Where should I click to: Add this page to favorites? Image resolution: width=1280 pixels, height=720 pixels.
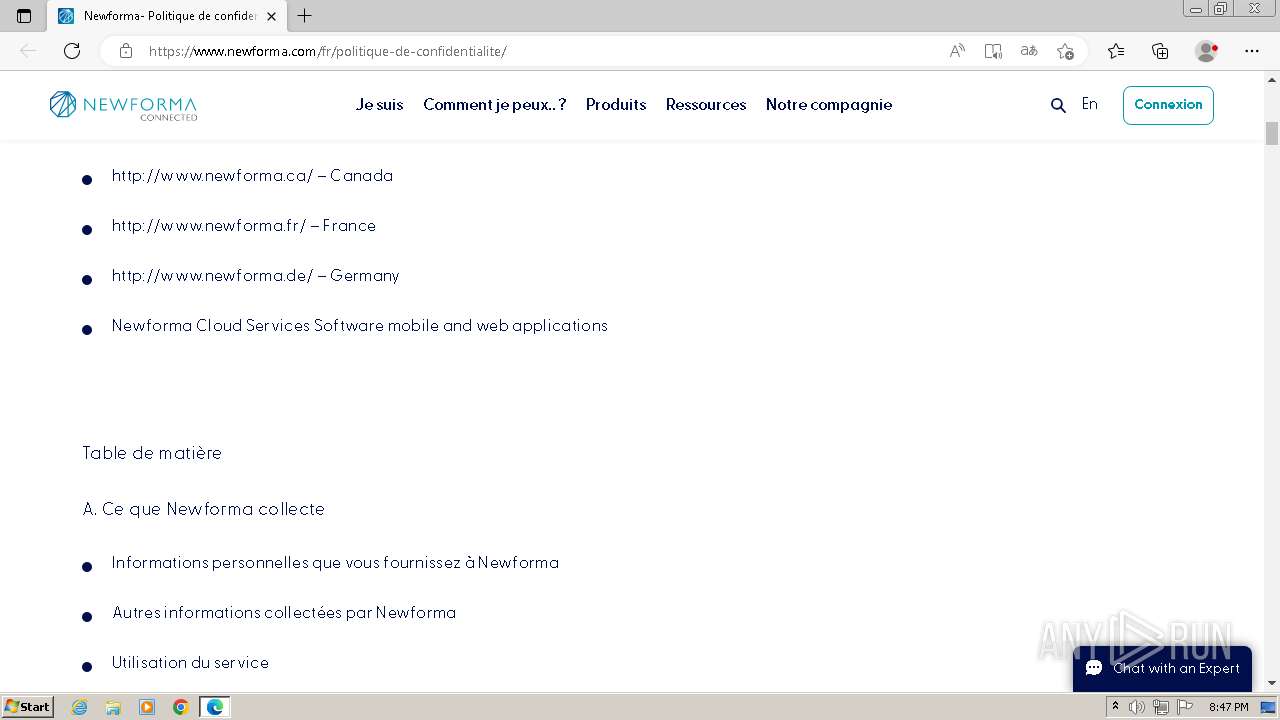point(1066,51)
